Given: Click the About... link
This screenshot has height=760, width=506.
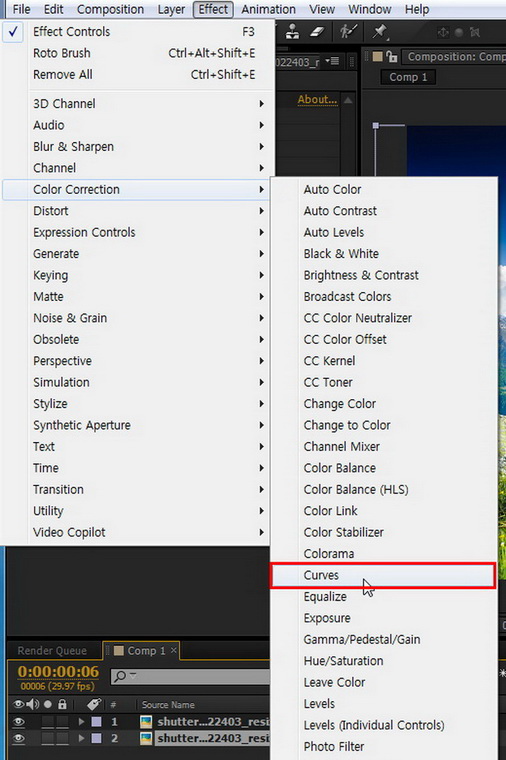Looking at the screenshot, I should point(317,99).
